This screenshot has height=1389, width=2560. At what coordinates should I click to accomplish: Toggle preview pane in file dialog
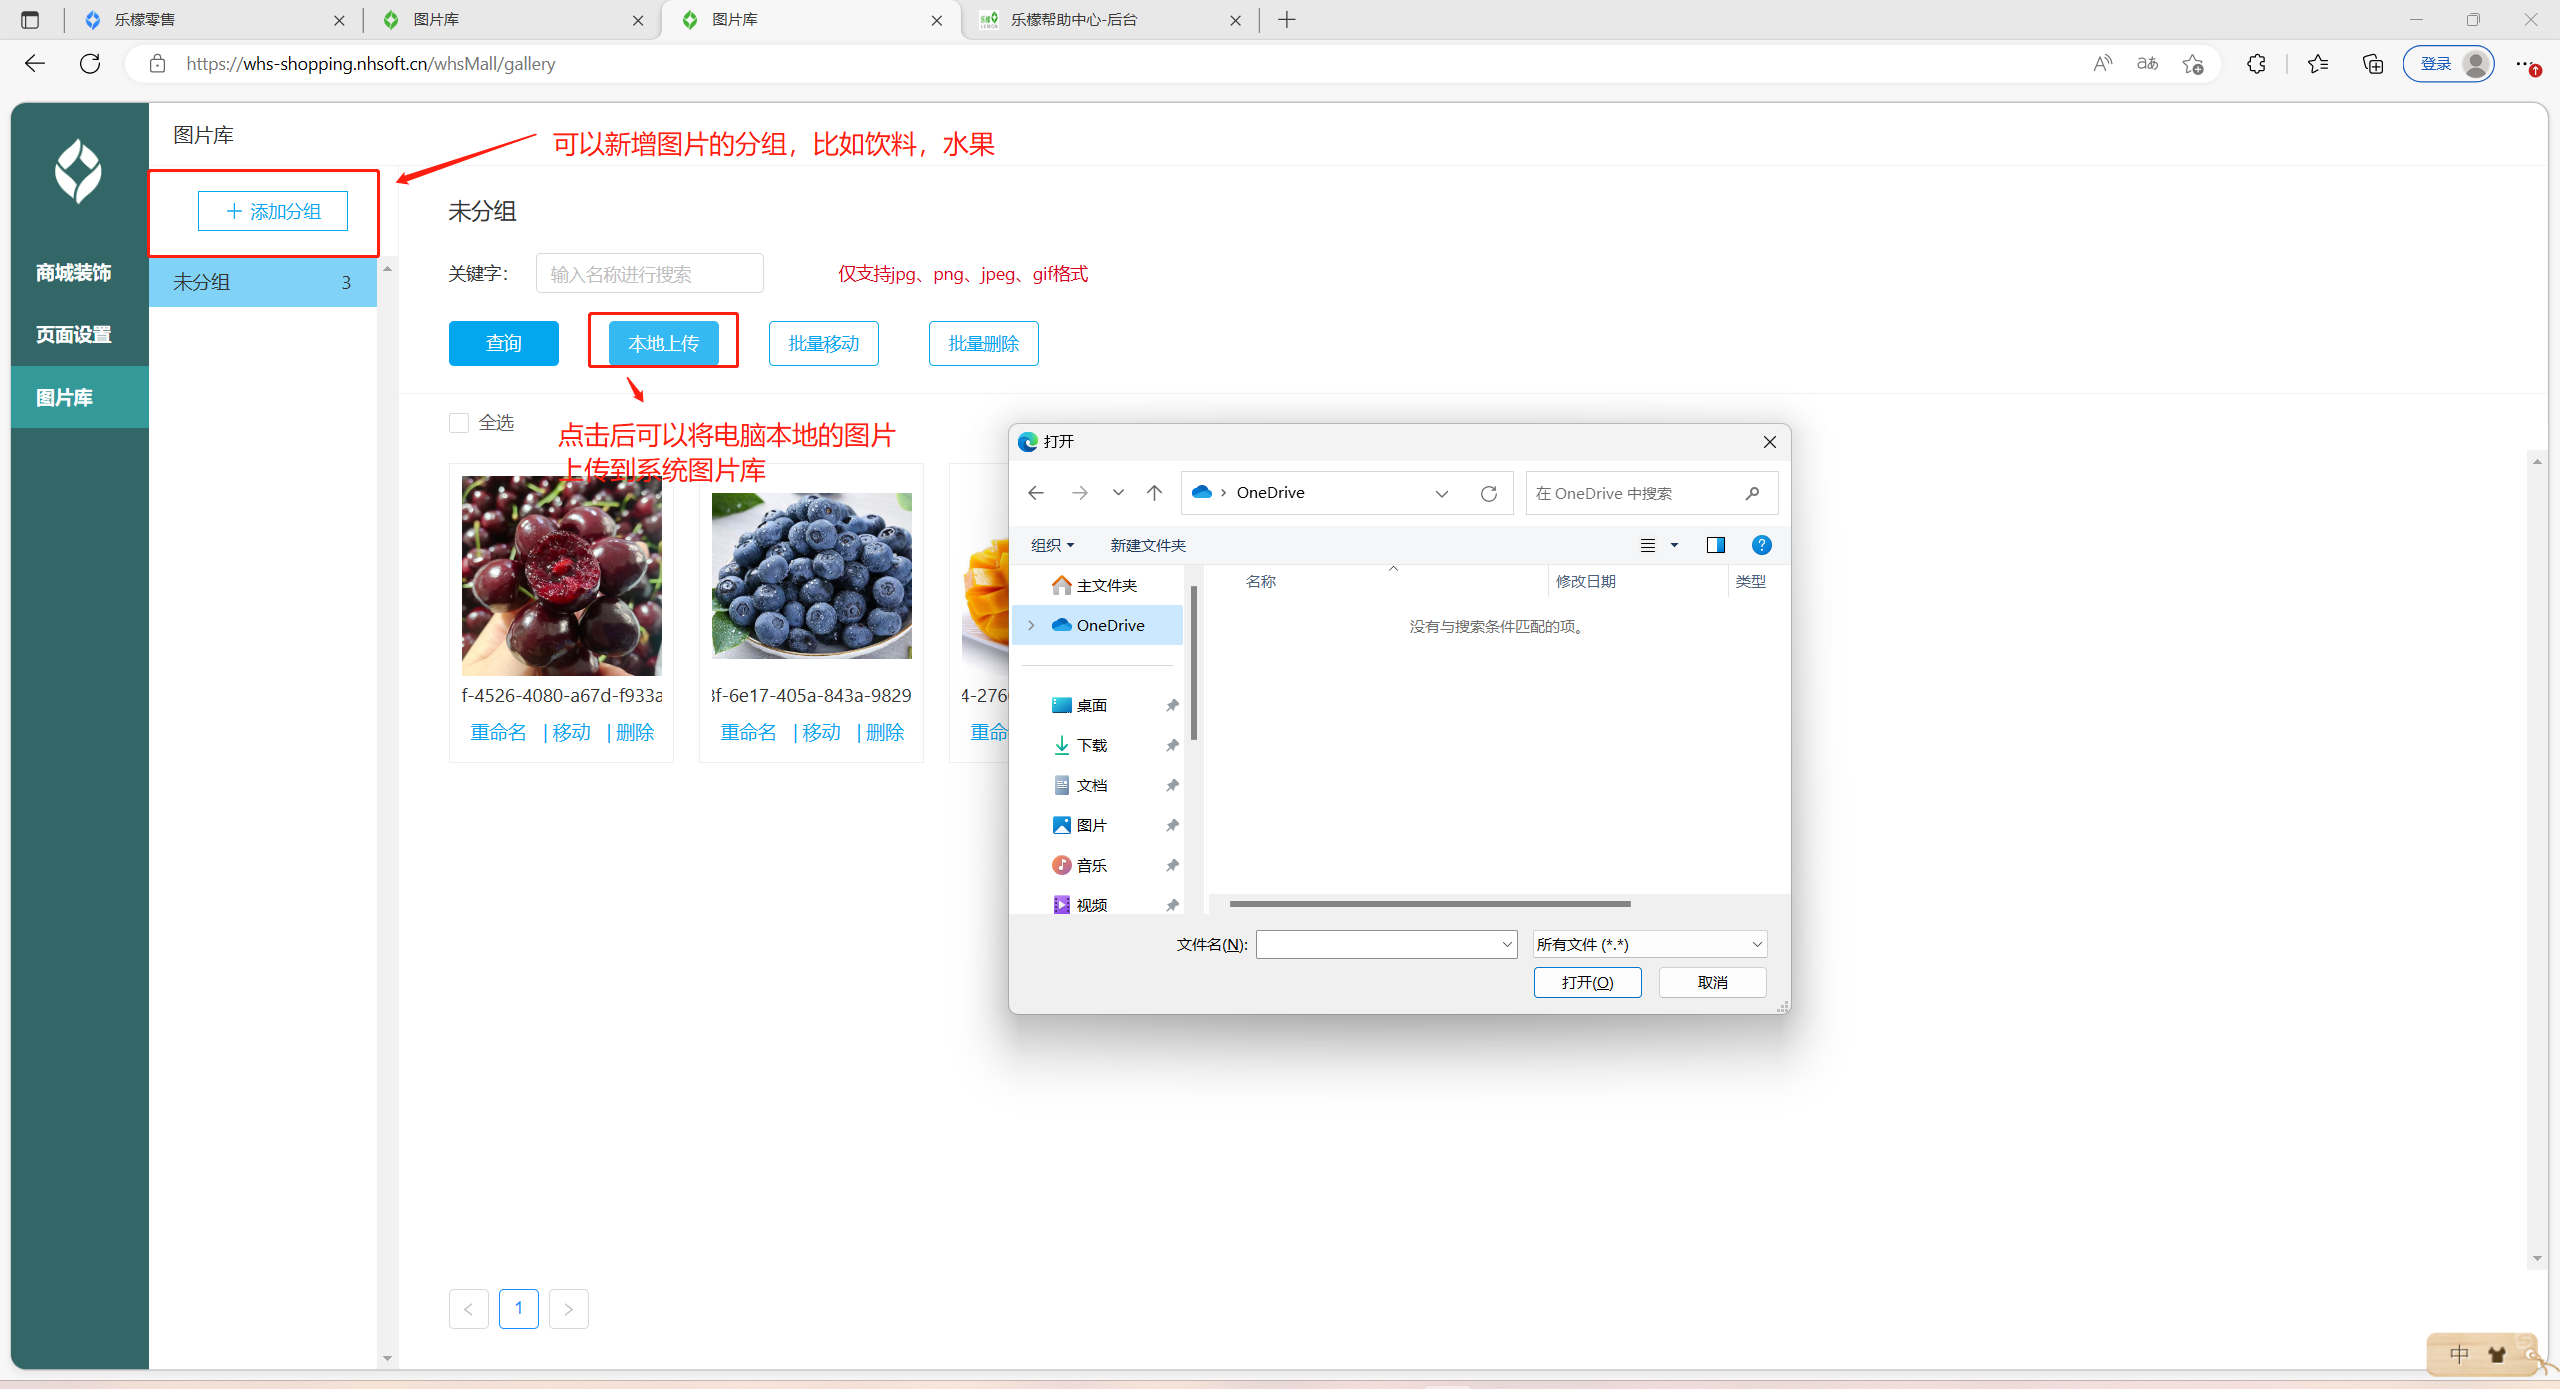pos(1716,545)
